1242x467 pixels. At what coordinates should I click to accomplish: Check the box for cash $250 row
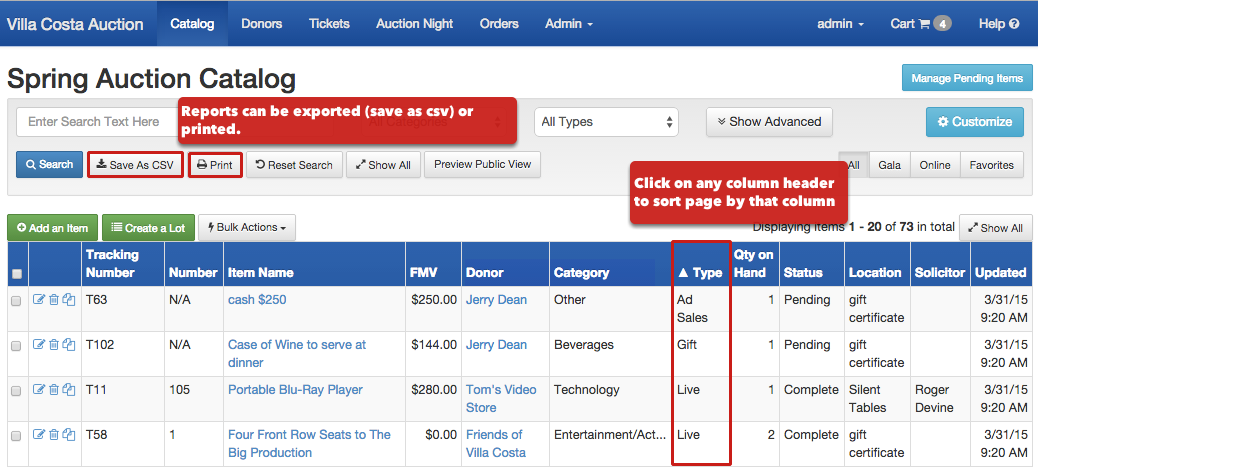tap(16, 301)
